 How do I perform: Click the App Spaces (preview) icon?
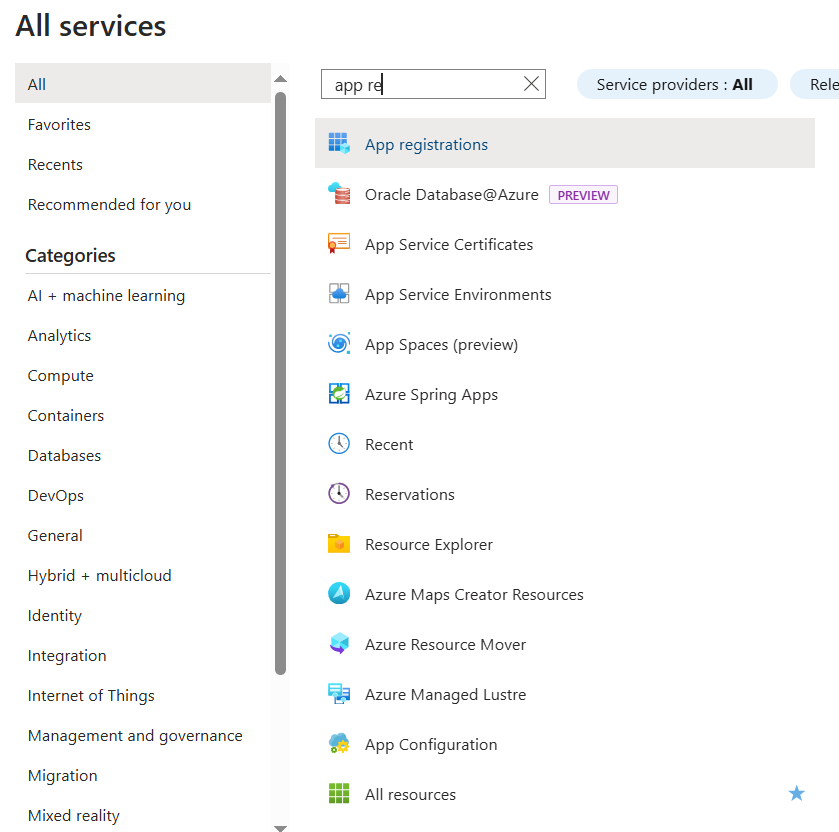pyautogui.click(x=339, y=344)
